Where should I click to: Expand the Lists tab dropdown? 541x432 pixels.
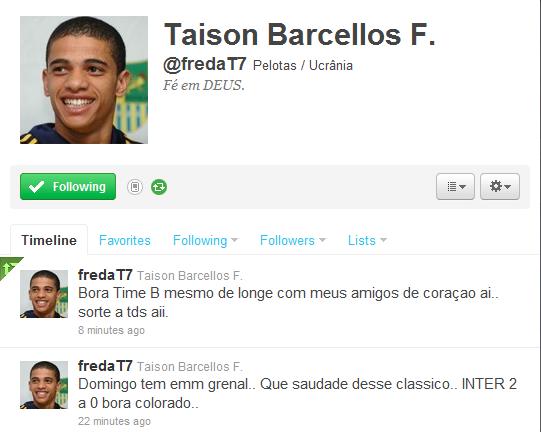pyautogui.click(x=367, y=240)
